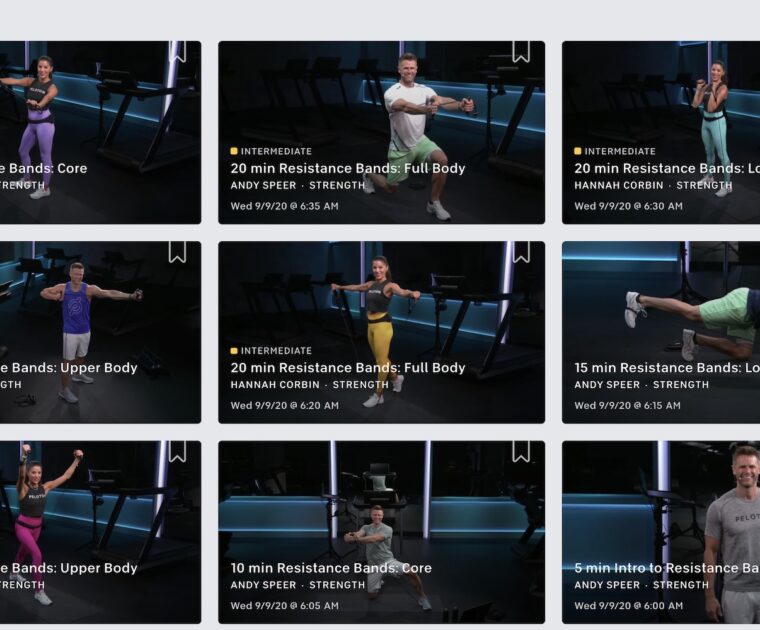The image size is (760, 630).
Task: Open 10 min Resistance Bands: Core class
Action: point(381,532)
